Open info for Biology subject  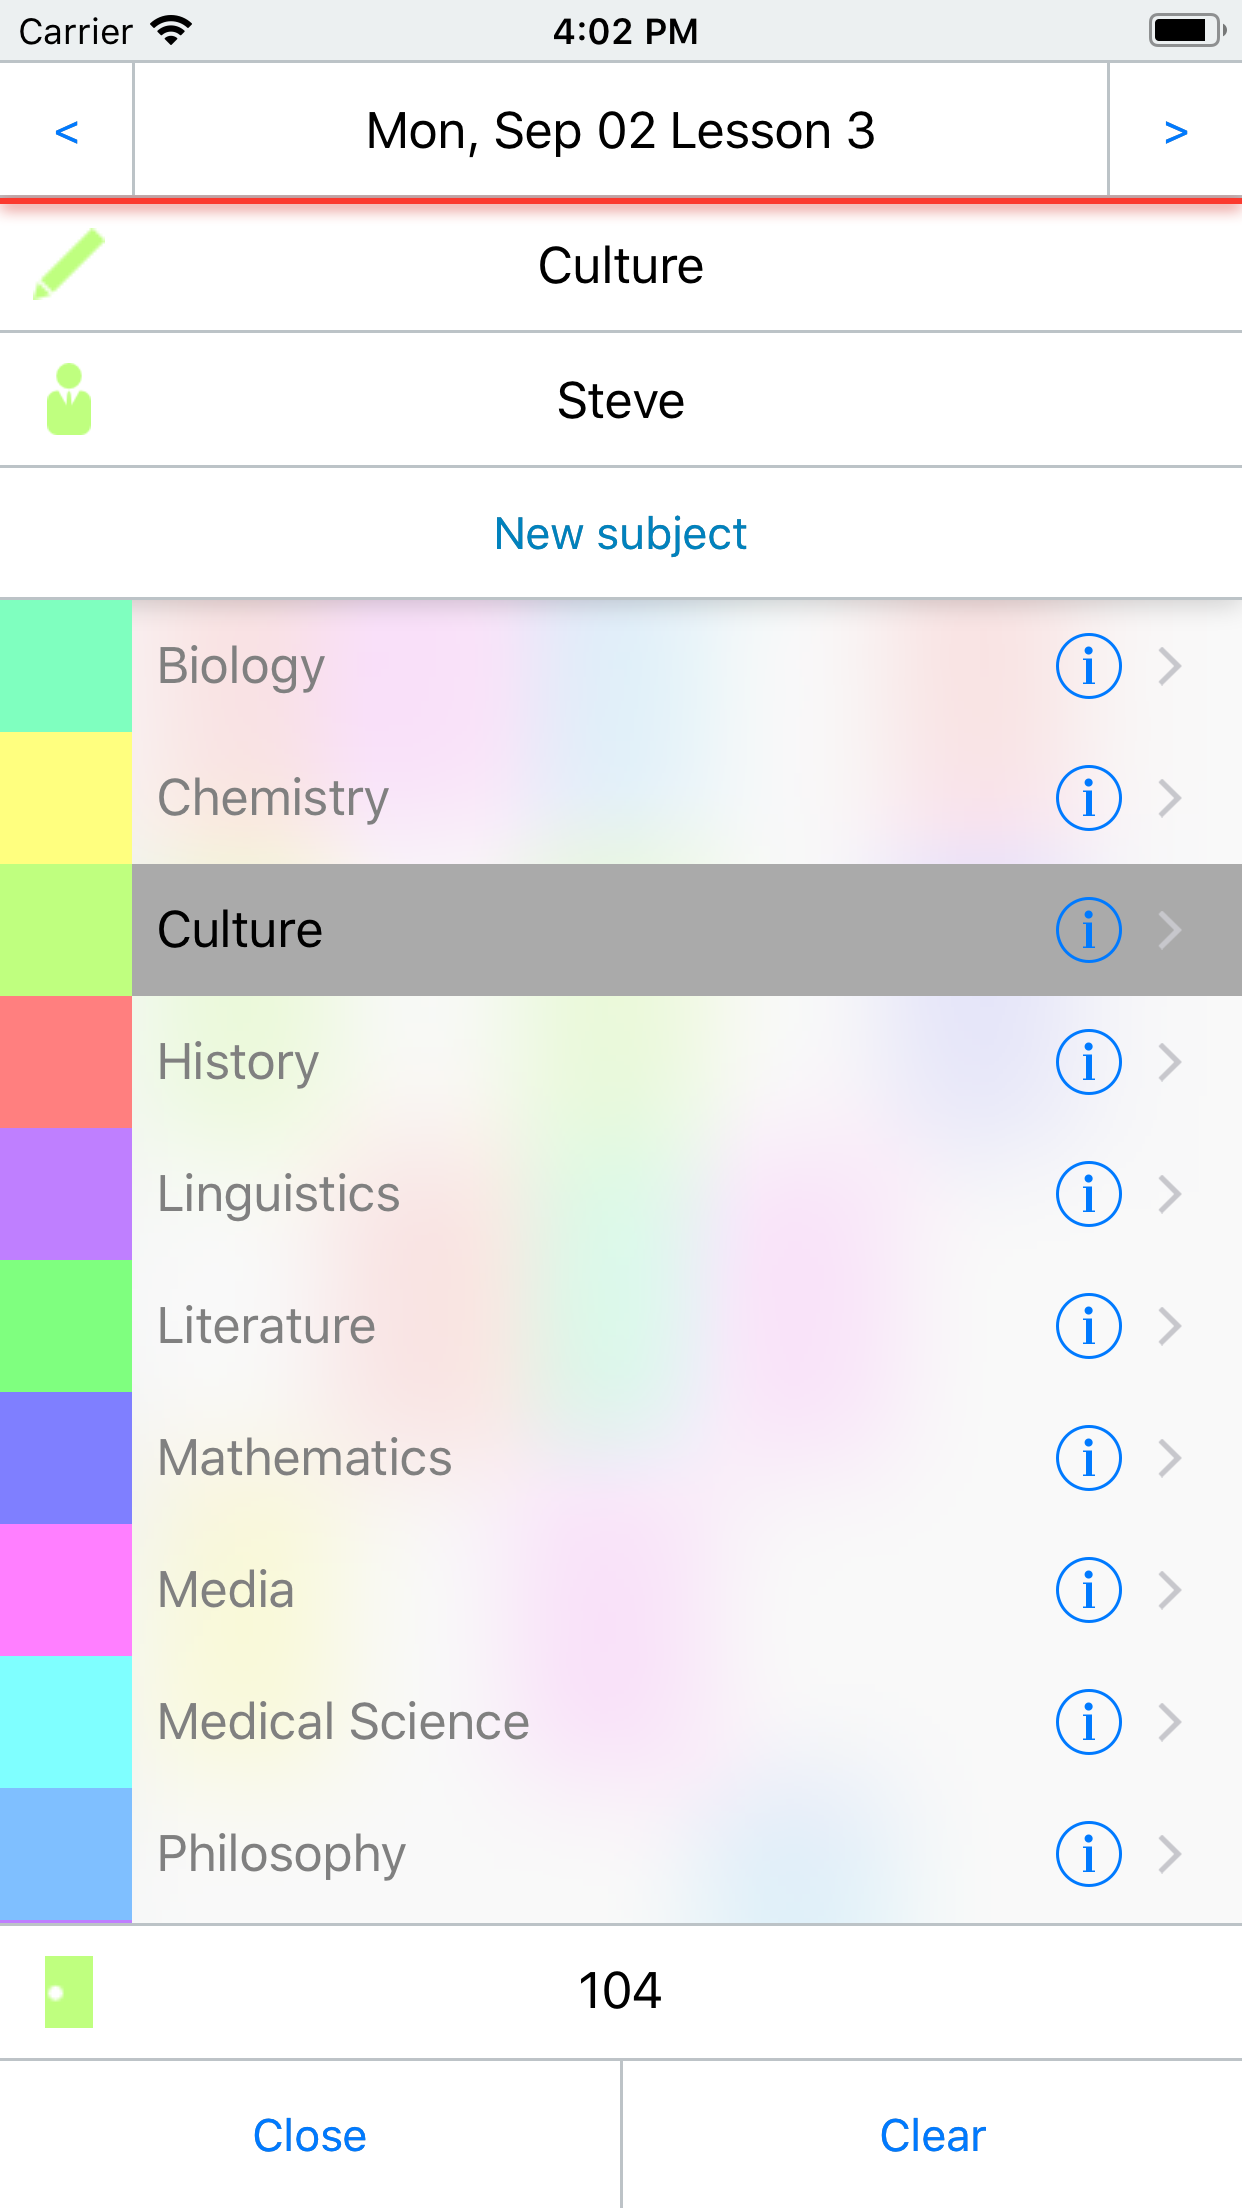click(1088, 666)
